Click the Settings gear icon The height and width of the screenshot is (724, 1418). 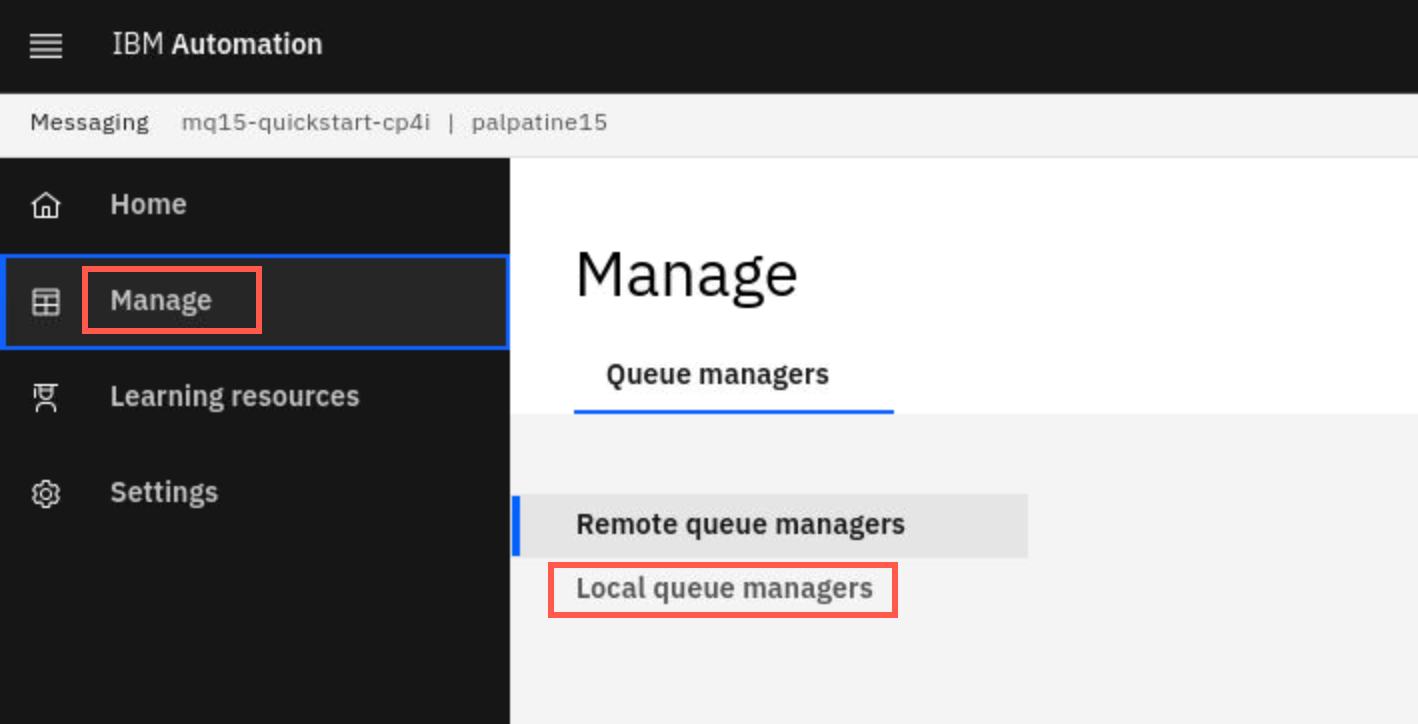(x=46, y=493)
